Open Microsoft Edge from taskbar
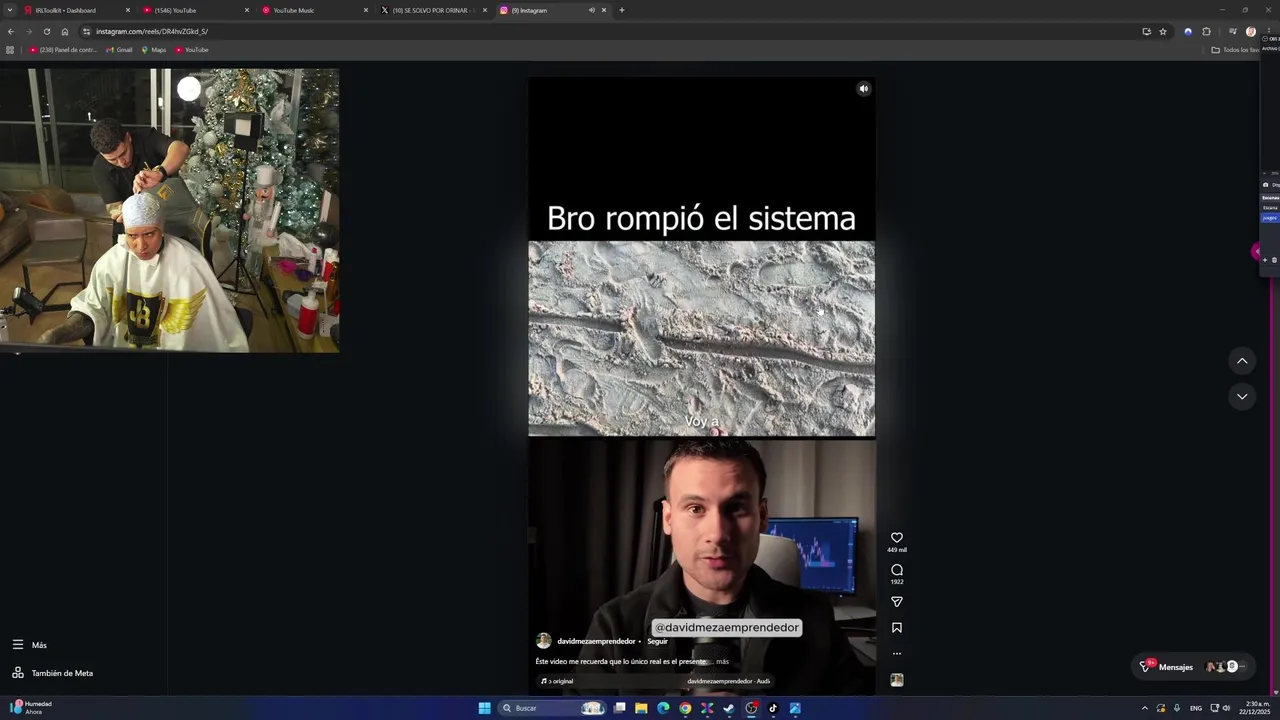The height and width of the screenshot is (720, 1280). coord(663,708)
